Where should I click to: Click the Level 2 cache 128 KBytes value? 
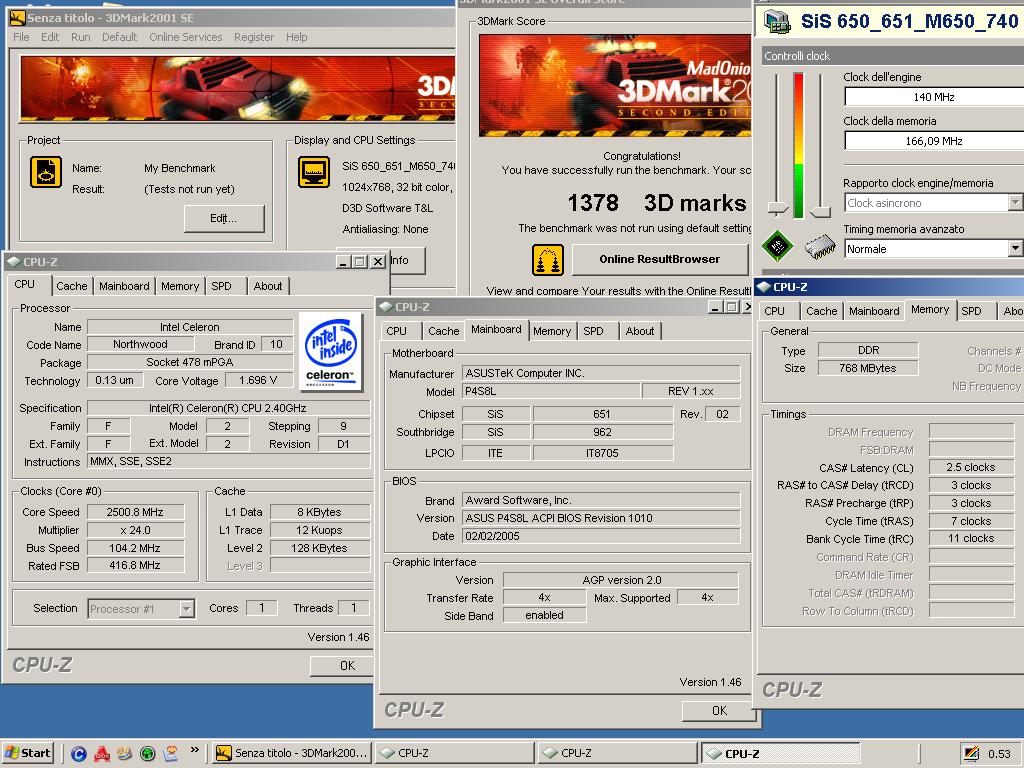(x=319, y=548)
